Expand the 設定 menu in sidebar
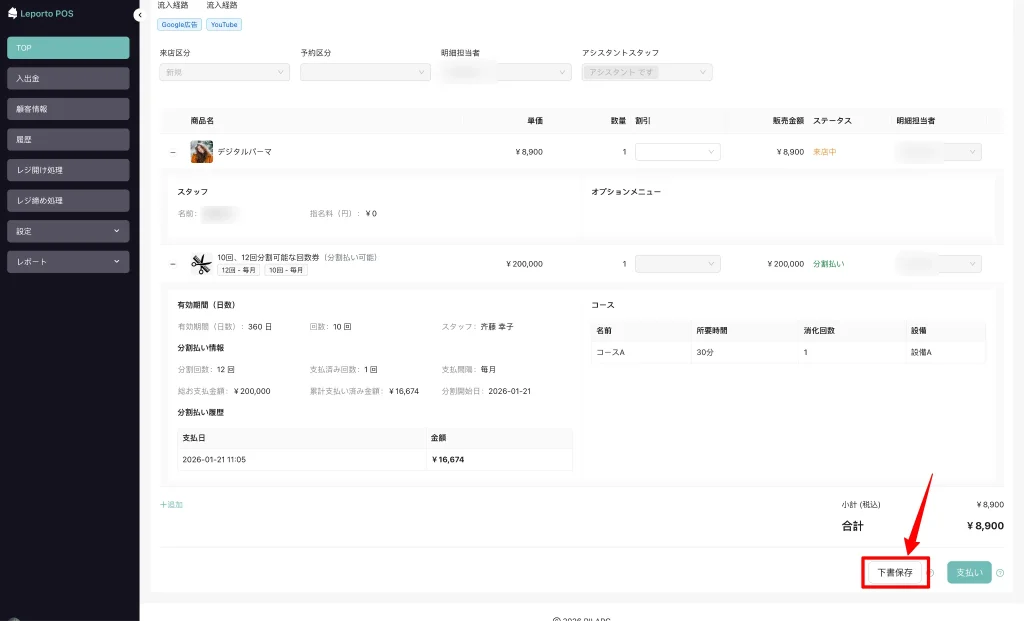Image resolution: width=1024 pixels, height=621 pixels. pos(68,231)
